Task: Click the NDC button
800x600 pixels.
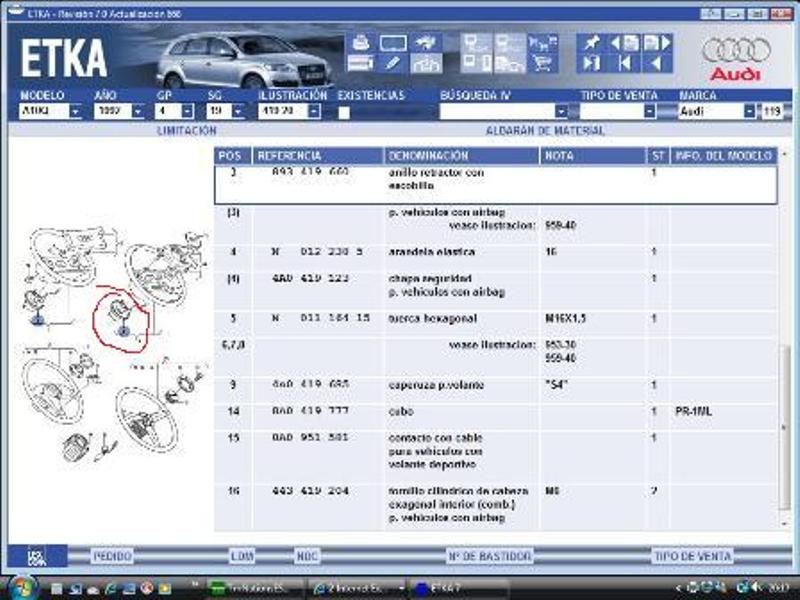Action: point(307,556)
